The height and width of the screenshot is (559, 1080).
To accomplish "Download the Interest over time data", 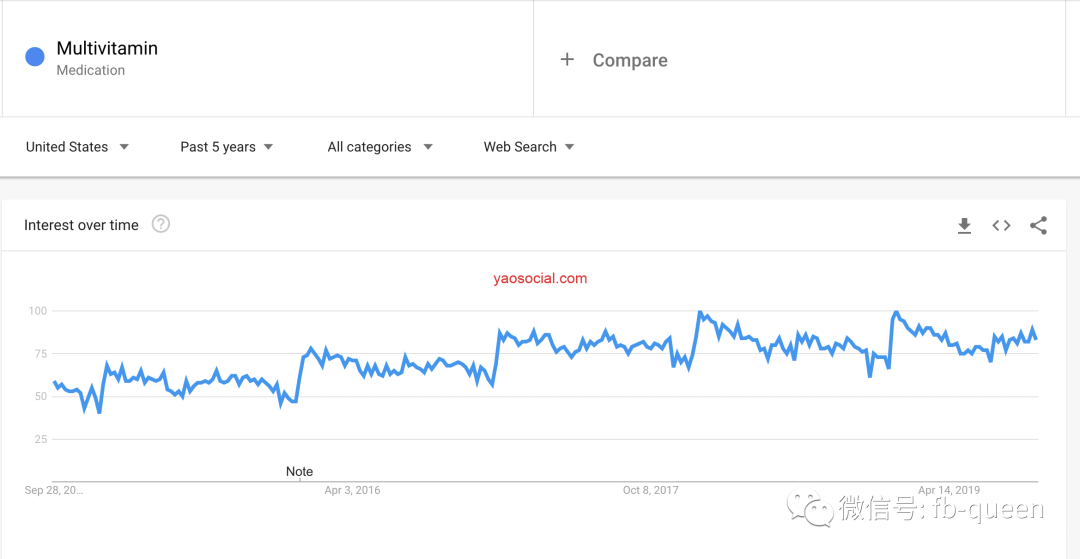I will 964,226.
